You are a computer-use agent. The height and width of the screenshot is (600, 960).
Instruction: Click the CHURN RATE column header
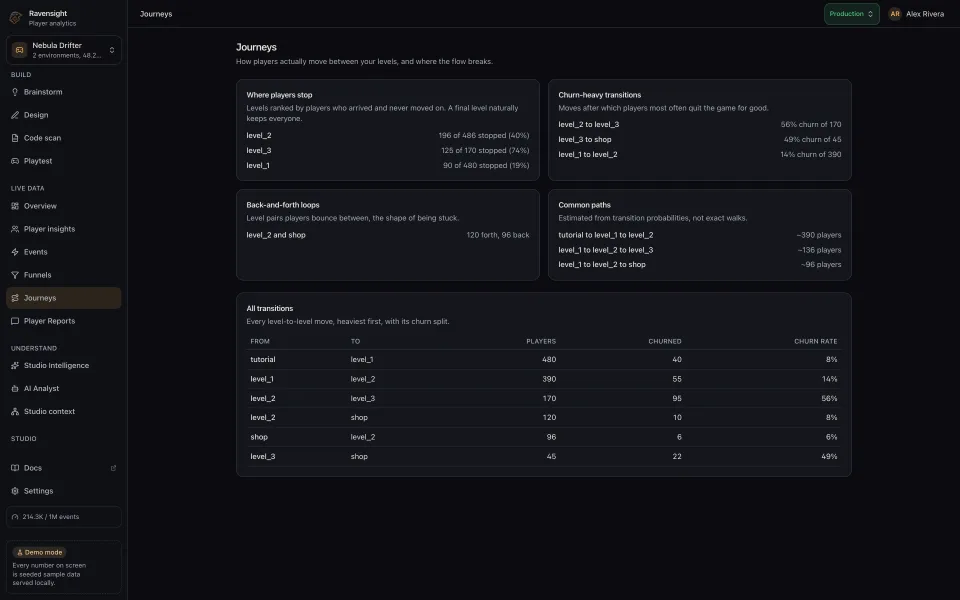[816, 341]
